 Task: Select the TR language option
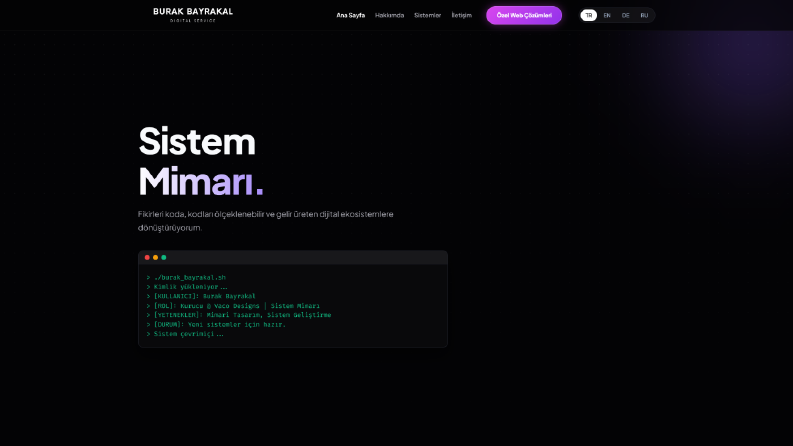click(x=589, y=15)
